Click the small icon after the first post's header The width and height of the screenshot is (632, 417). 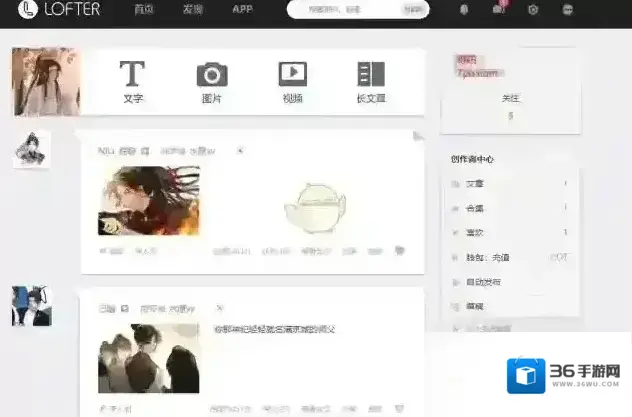(240, 151)
